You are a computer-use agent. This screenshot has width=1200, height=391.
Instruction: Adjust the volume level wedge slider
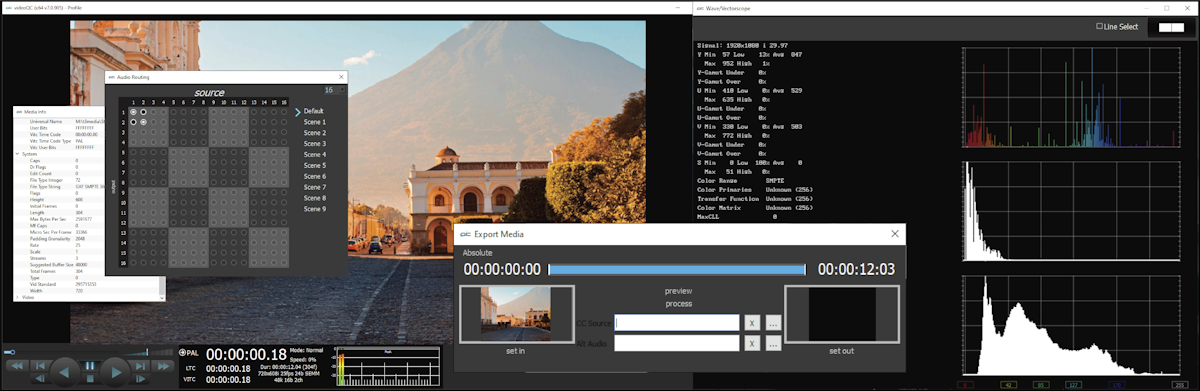point(148,352)
